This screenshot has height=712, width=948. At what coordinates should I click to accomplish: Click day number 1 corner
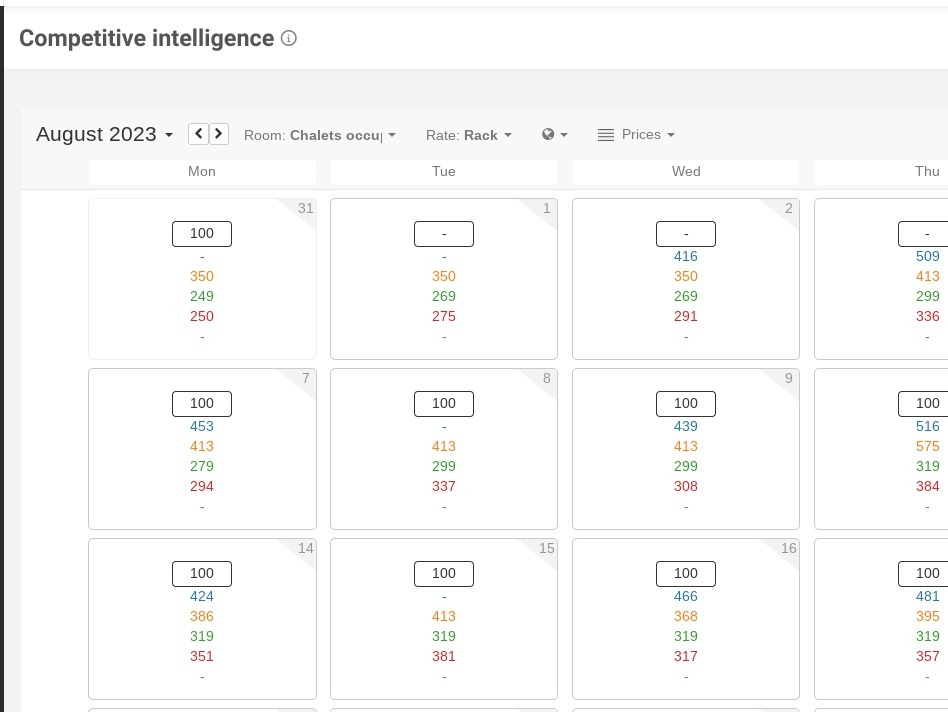[x=547, y=209]
